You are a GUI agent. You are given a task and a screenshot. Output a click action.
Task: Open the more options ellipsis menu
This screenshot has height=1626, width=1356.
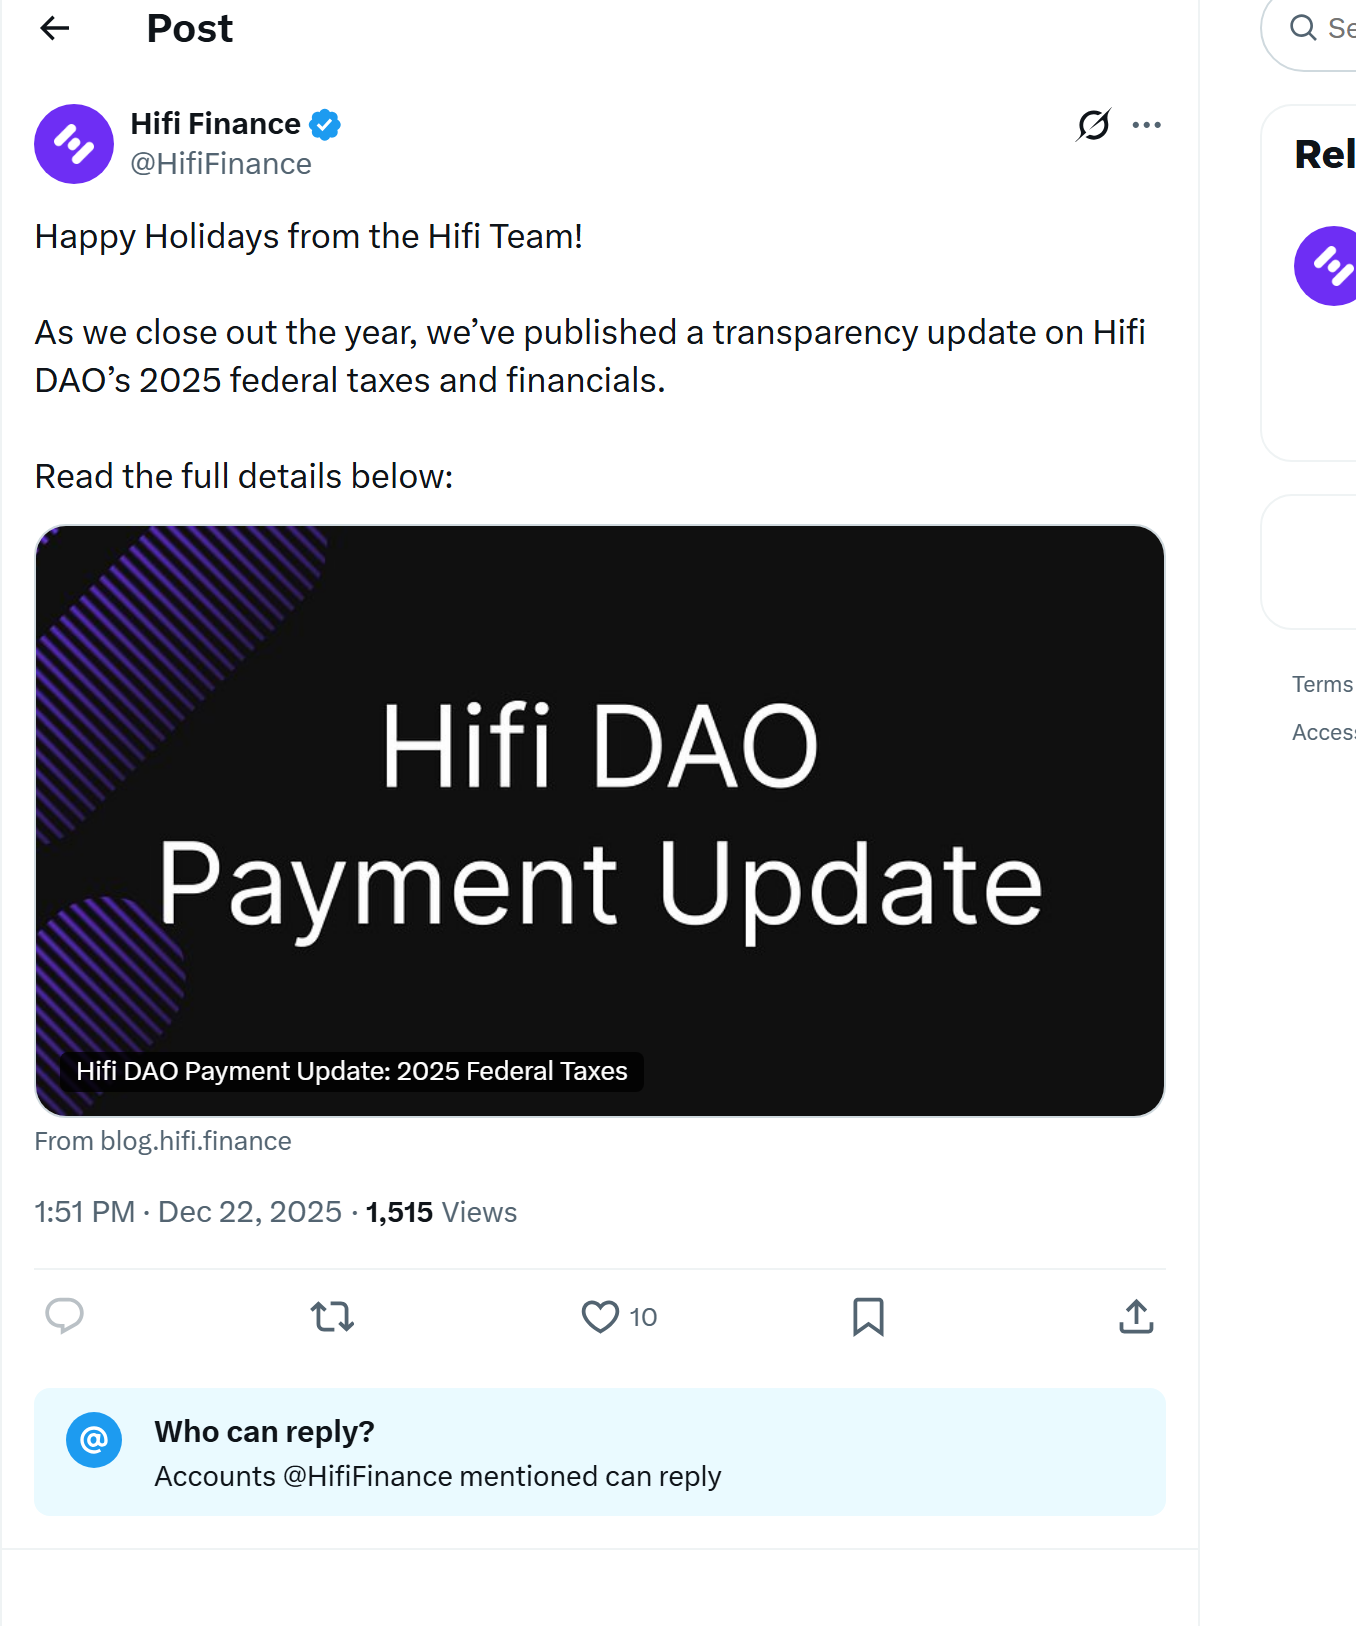(x=1146, y=124)
